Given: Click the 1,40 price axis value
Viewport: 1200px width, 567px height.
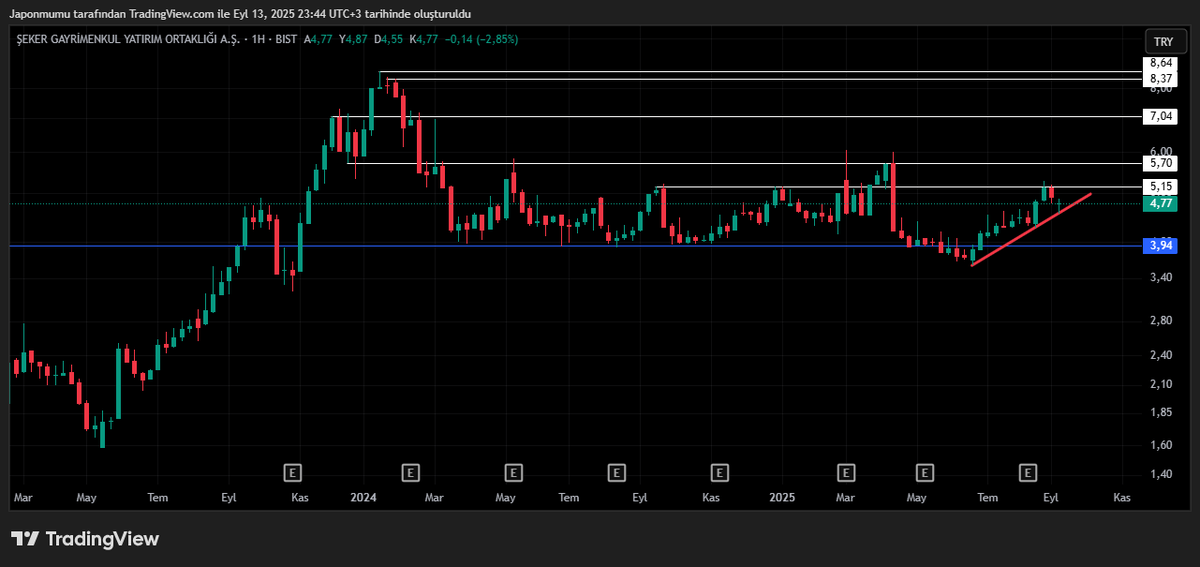Looking at the screenshot, I should click(1160, 473).
